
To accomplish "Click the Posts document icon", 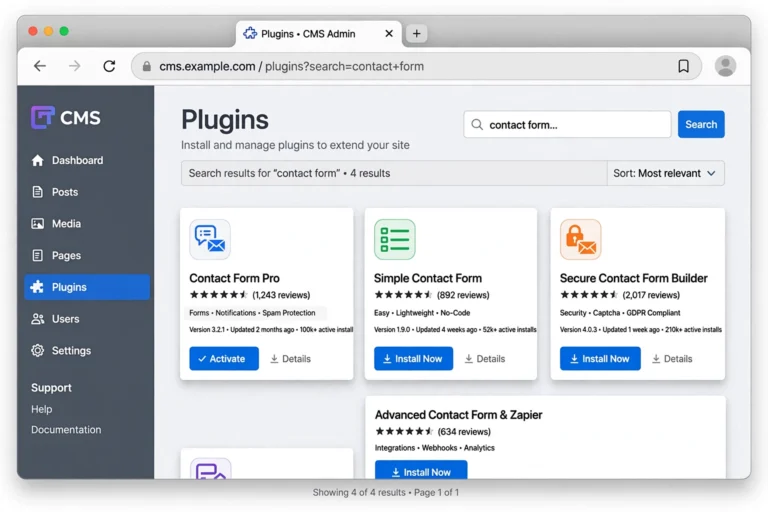I will [38, 192].
